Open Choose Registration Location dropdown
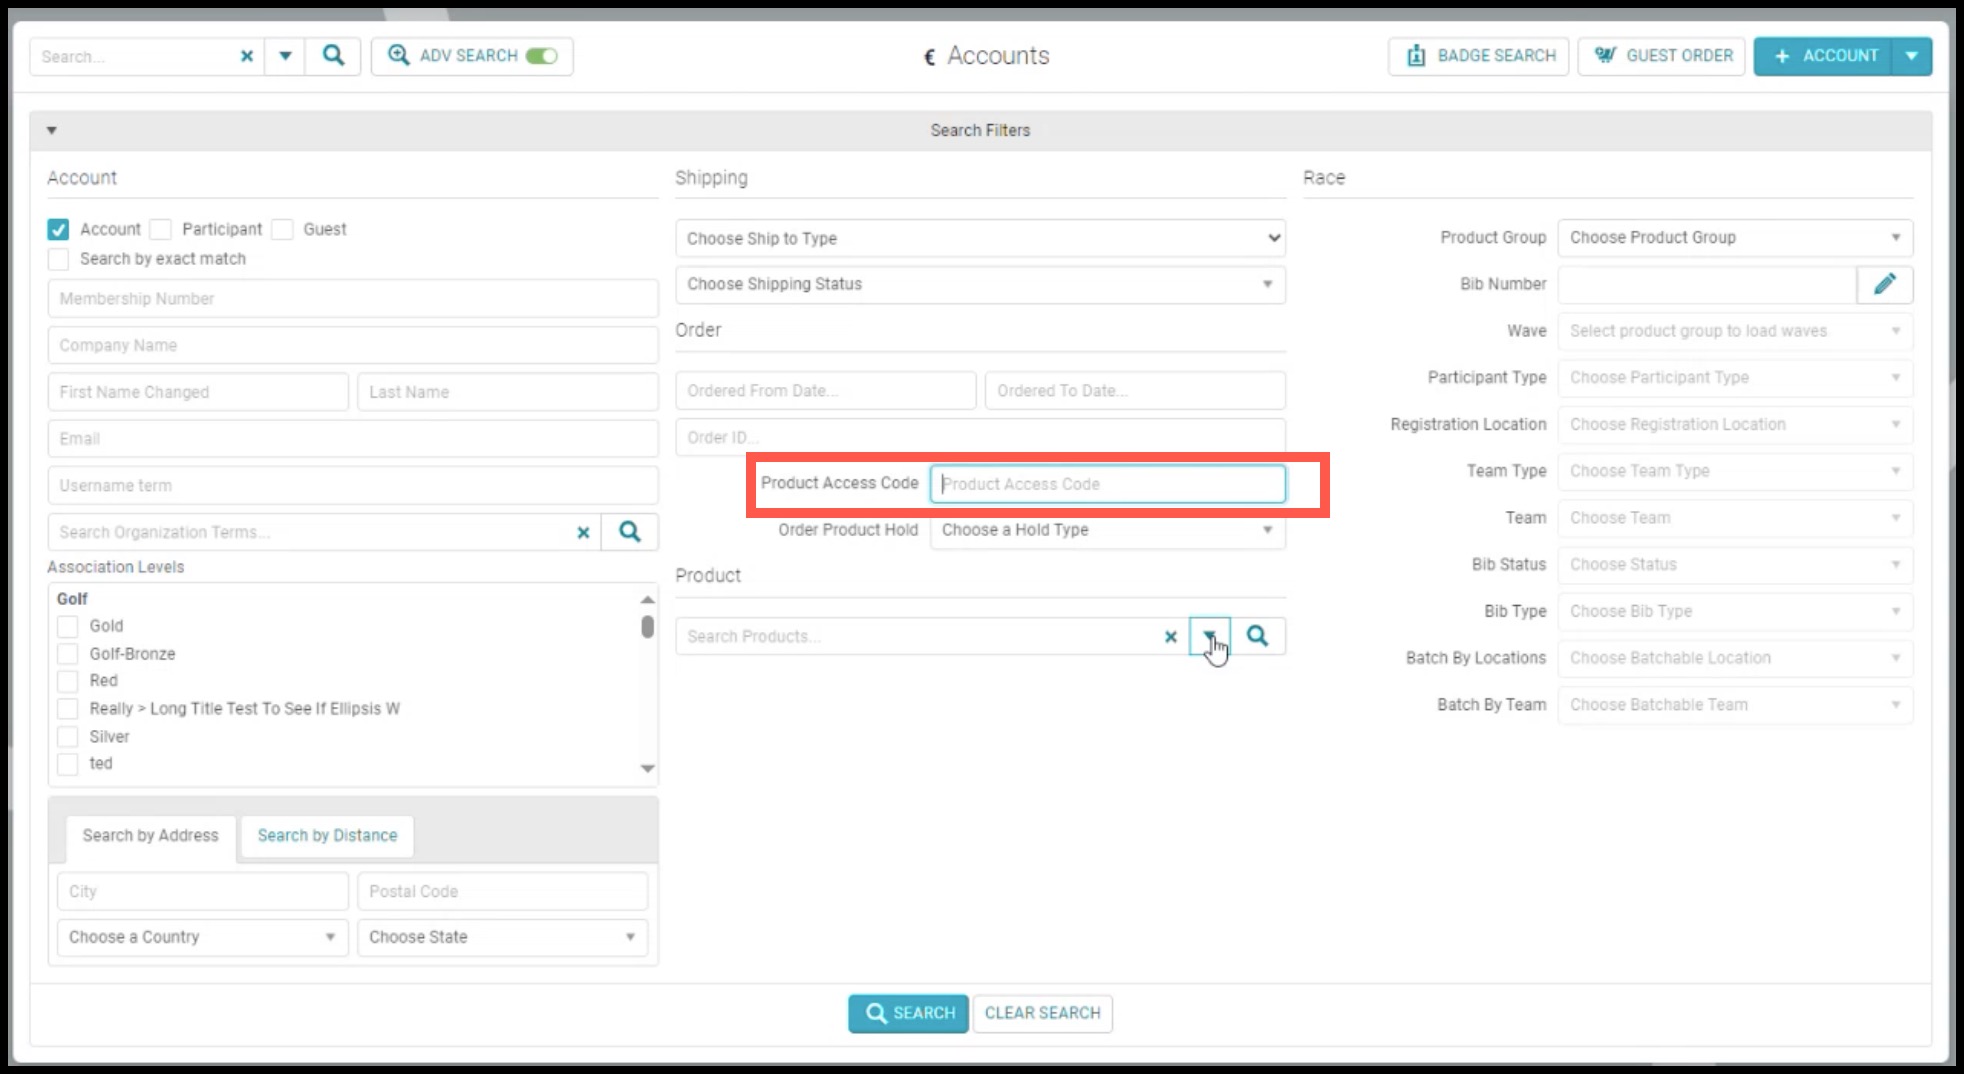Screen dimensions: 1964x1074 [x=1735, y=425]
